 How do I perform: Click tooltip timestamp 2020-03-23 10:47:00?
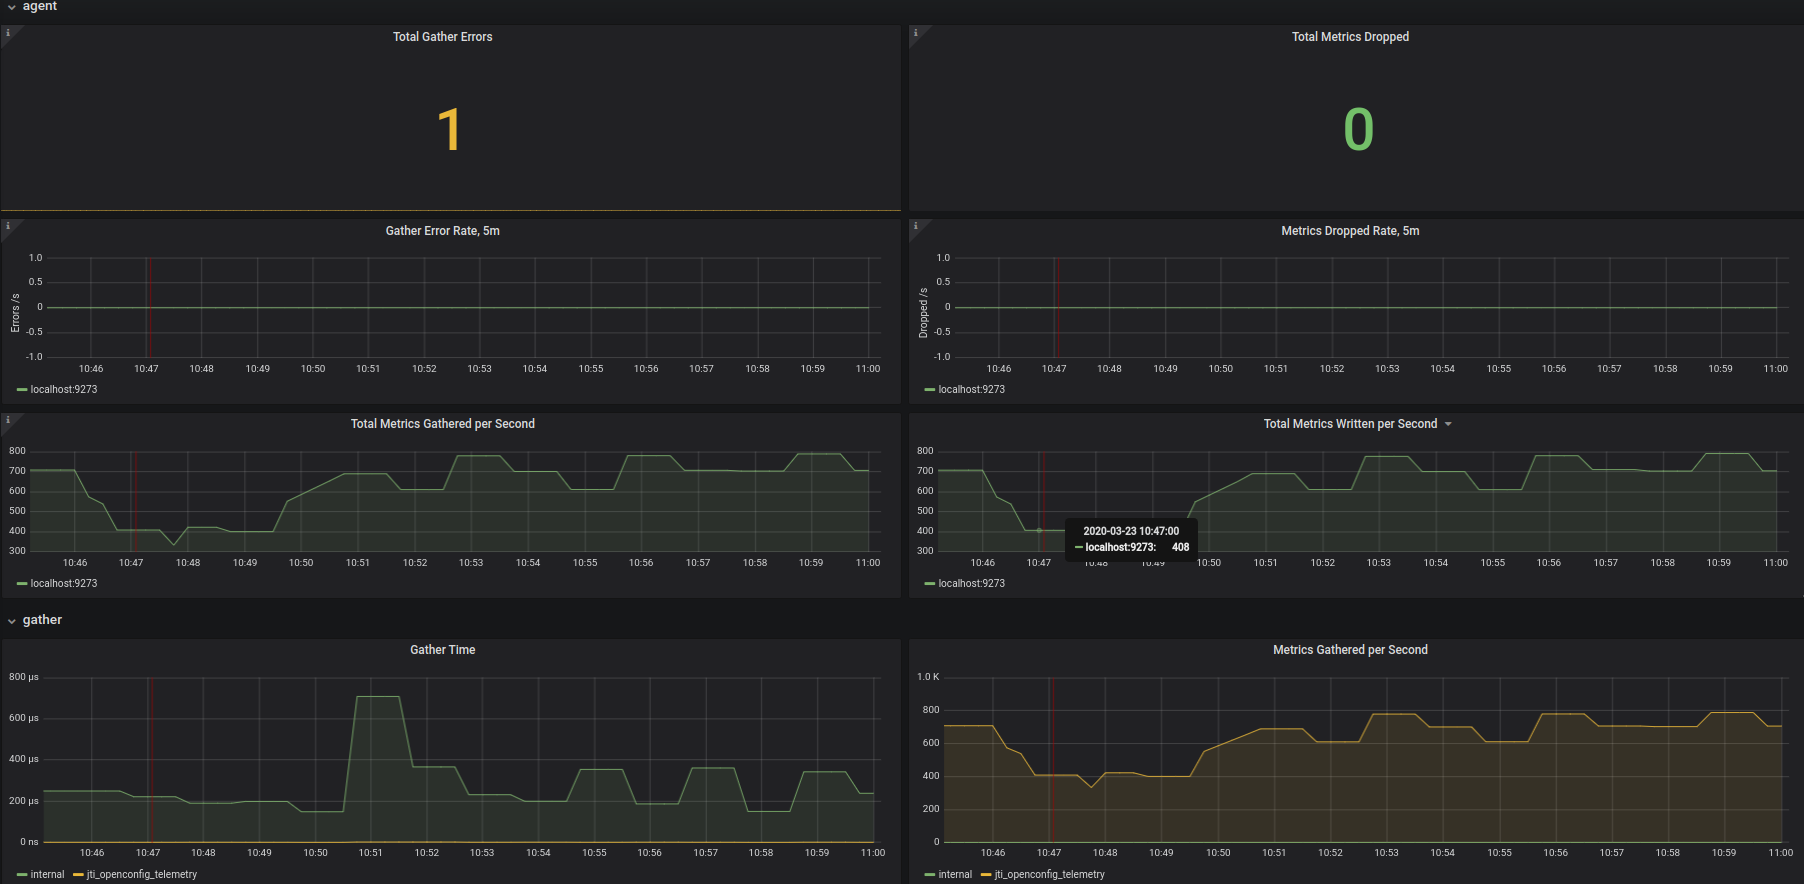pos(1131,532)
